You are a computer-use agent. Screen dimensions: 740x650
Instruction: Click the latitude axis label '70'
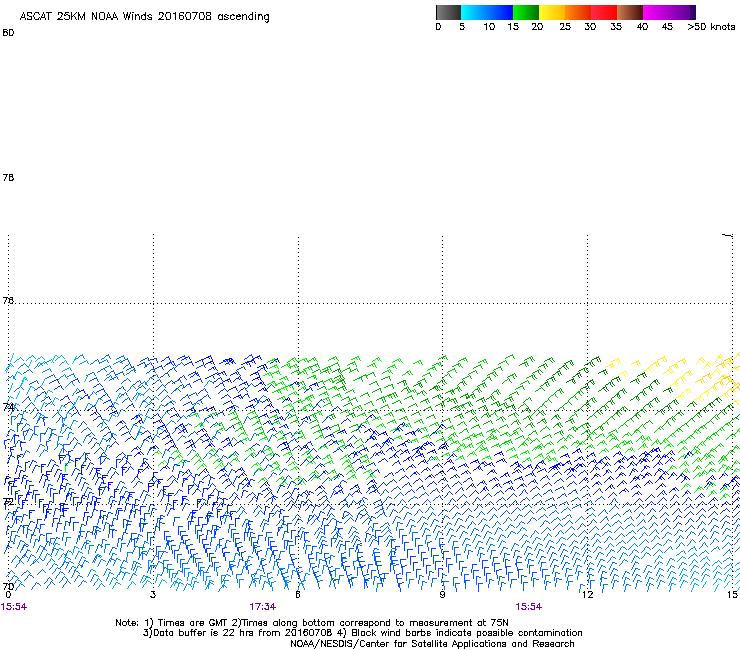point(8,586)
